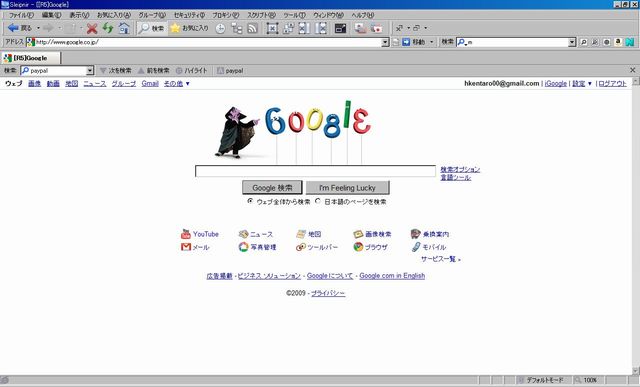Toggle the highlight option in find bar
This screenshot has width=640, height=387.
[x=191, y=71]
